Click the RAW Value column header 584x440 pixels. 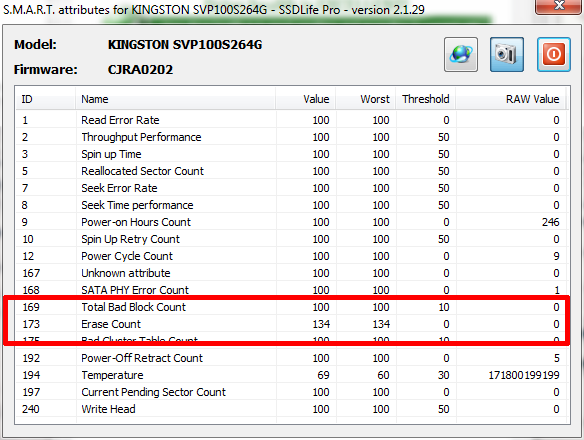(x=511, y=99)
